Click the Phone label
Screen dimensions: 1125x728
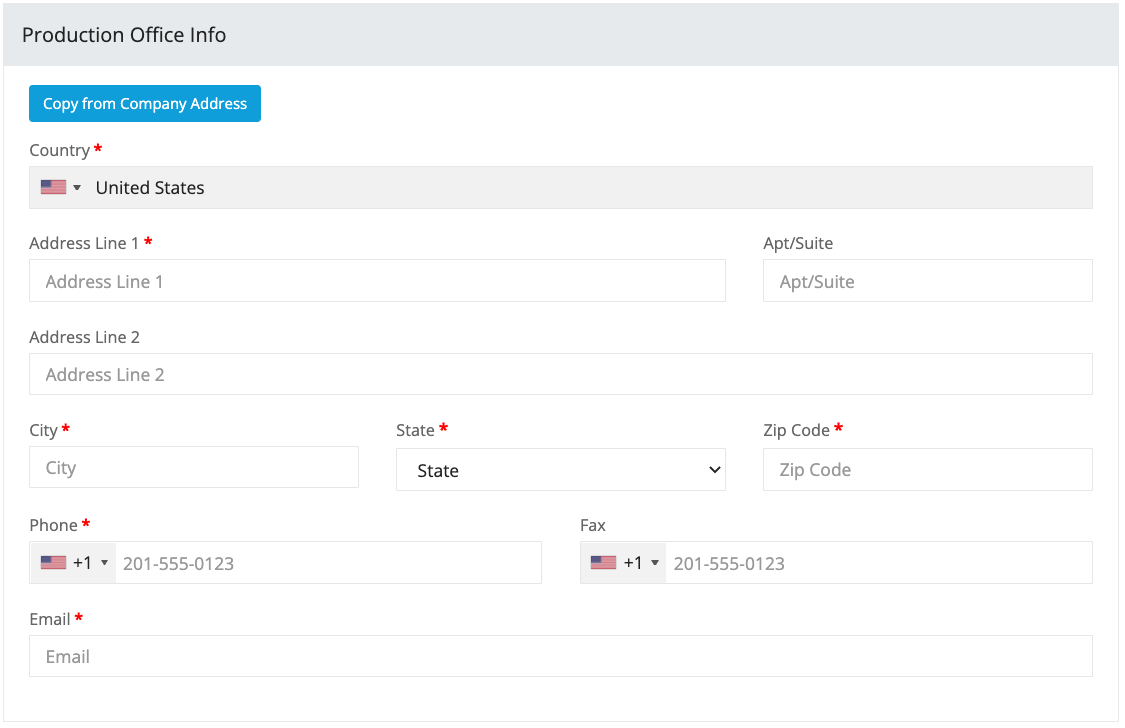click(x=54, y=525)
